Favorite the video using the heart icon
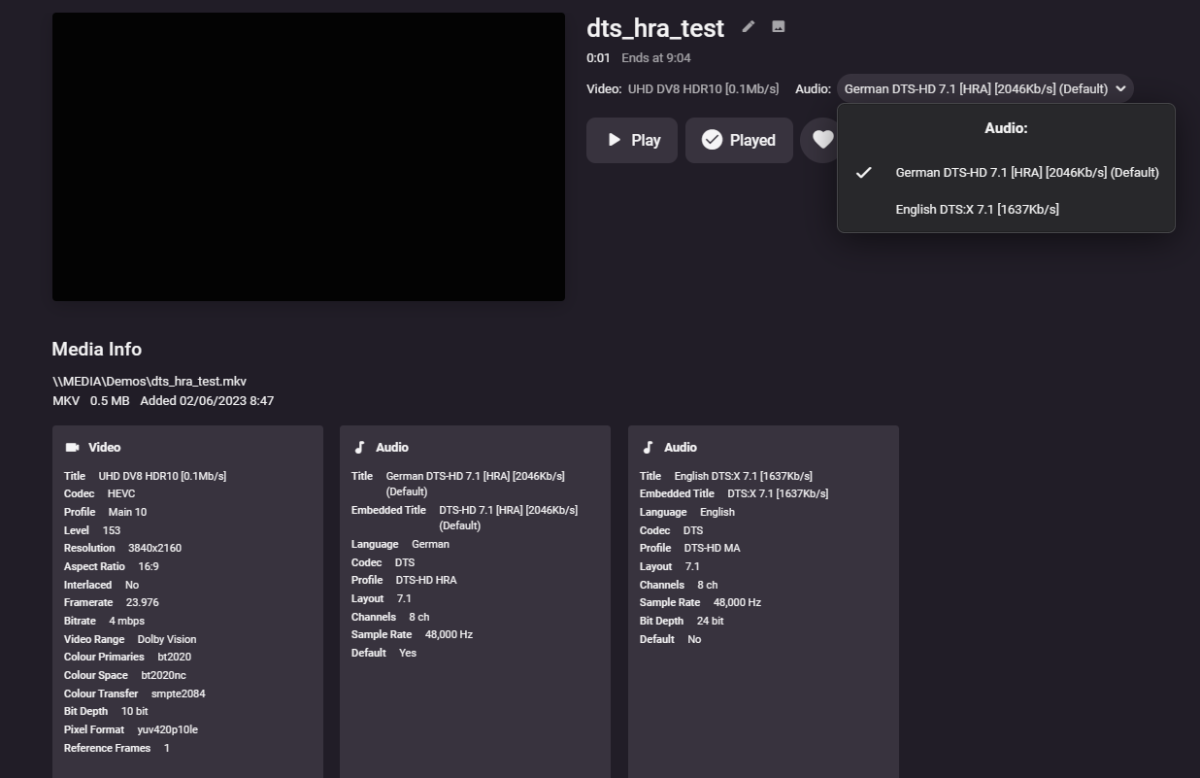The width and height of the screenshot is (1200, 778). (824, 140)
